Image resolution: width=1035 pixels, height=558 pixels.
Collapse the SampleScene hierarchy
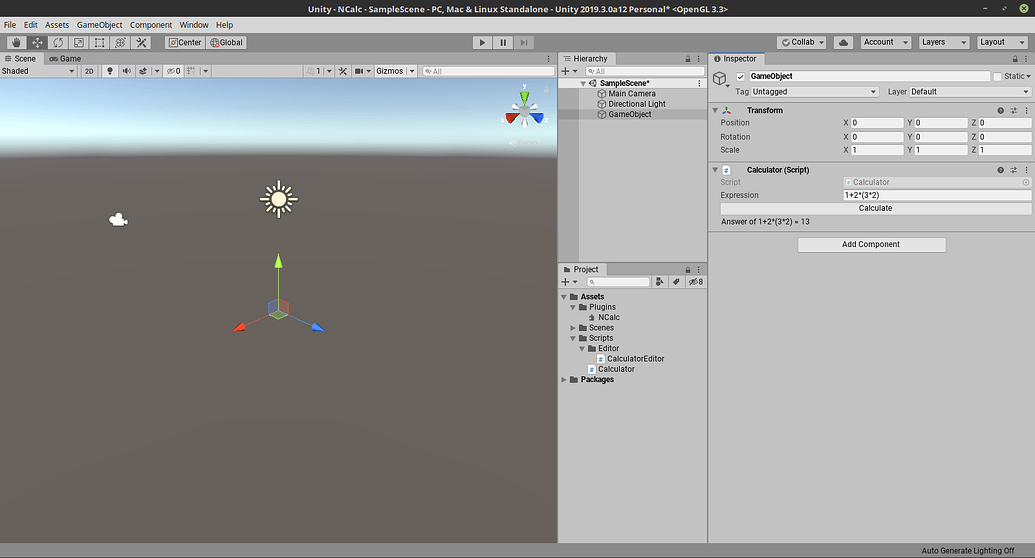[583, 83]
